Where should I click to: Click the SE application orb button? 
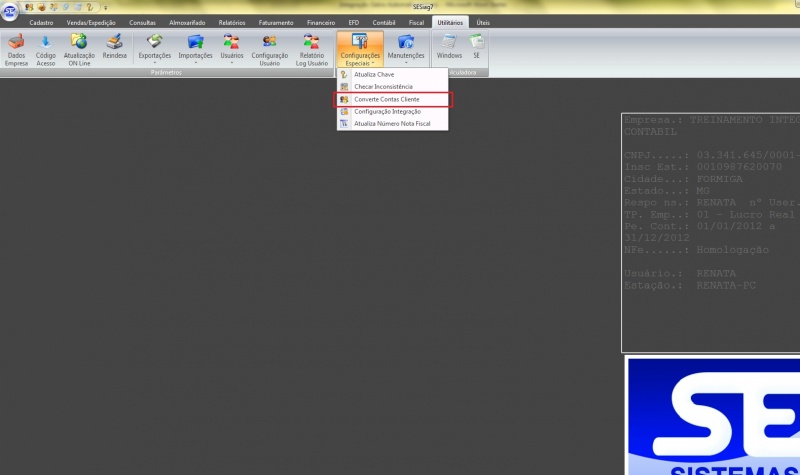pyautogui.click(x=9, y=13)
